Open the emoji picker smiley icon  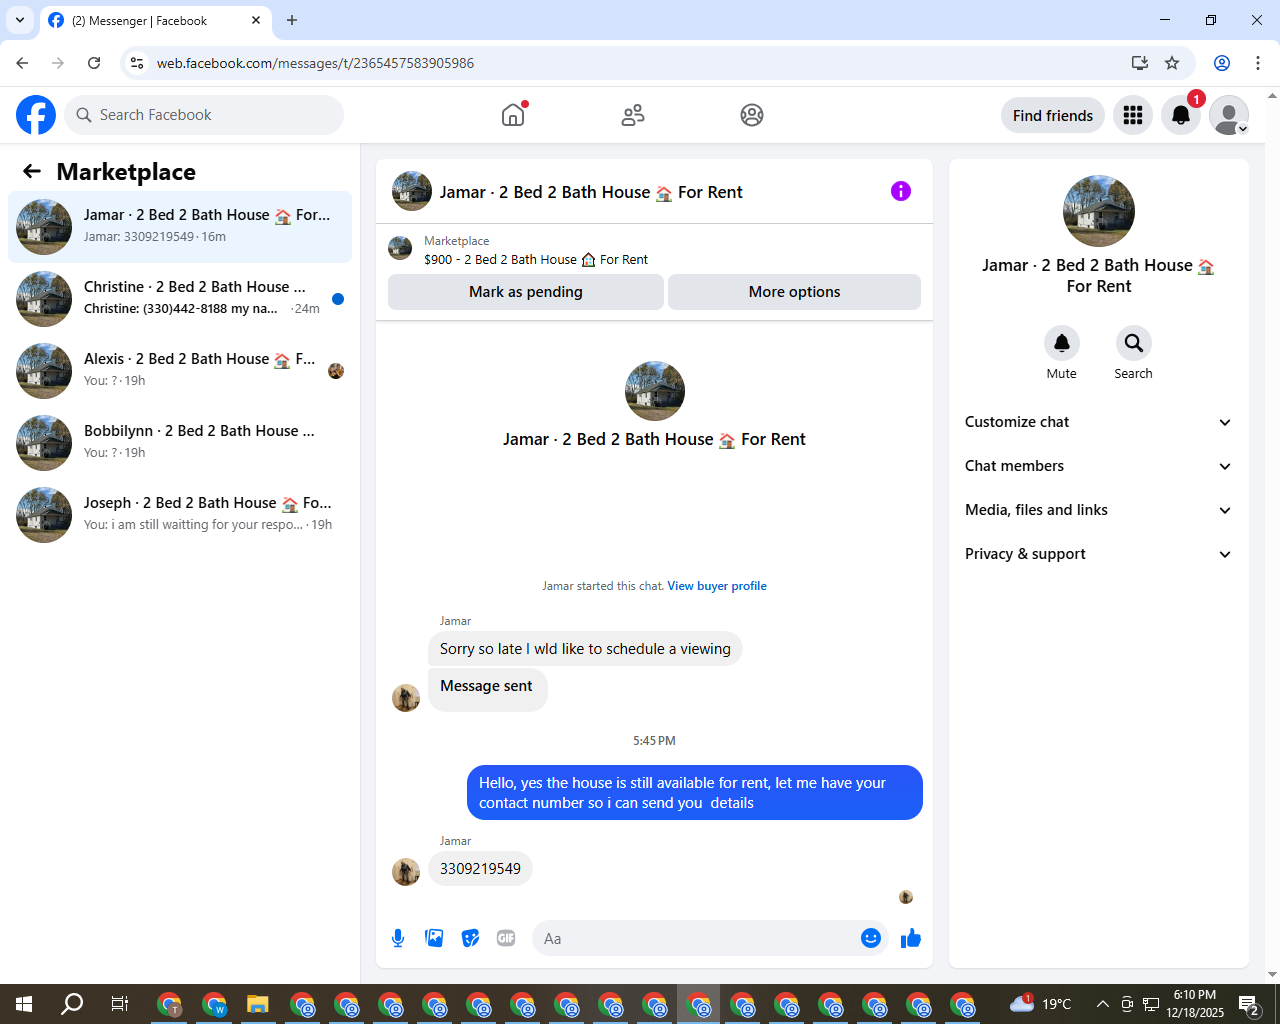click(x=871, y=938)
